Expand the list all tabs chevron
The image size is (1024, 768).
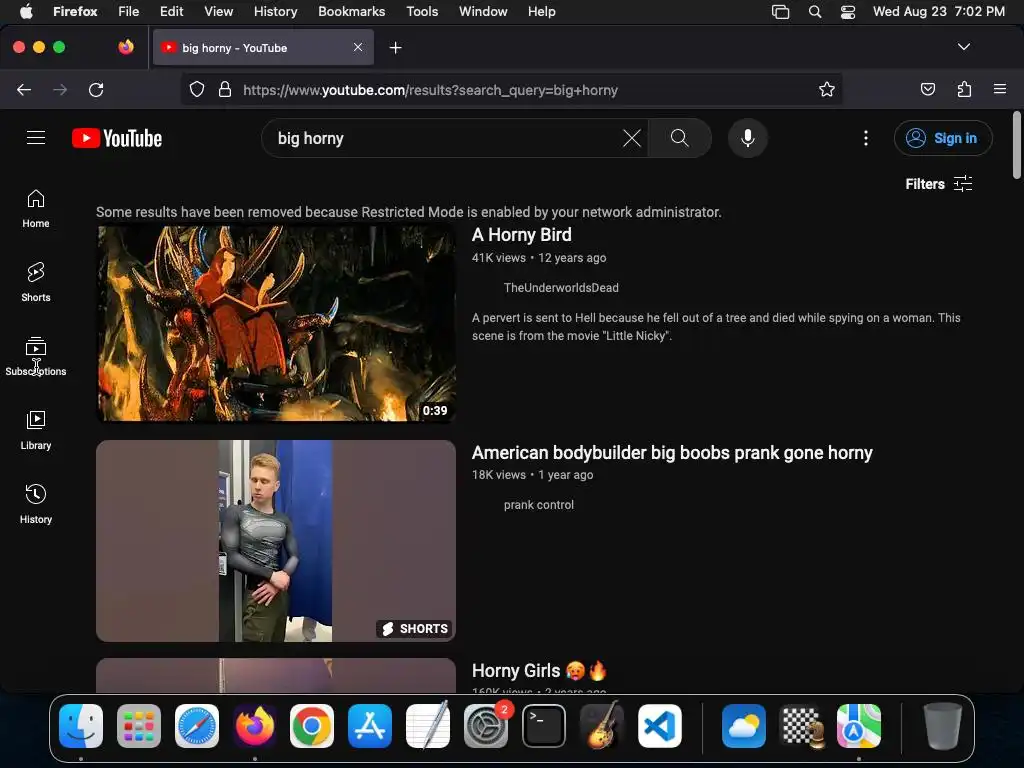[x=964, y=47]
